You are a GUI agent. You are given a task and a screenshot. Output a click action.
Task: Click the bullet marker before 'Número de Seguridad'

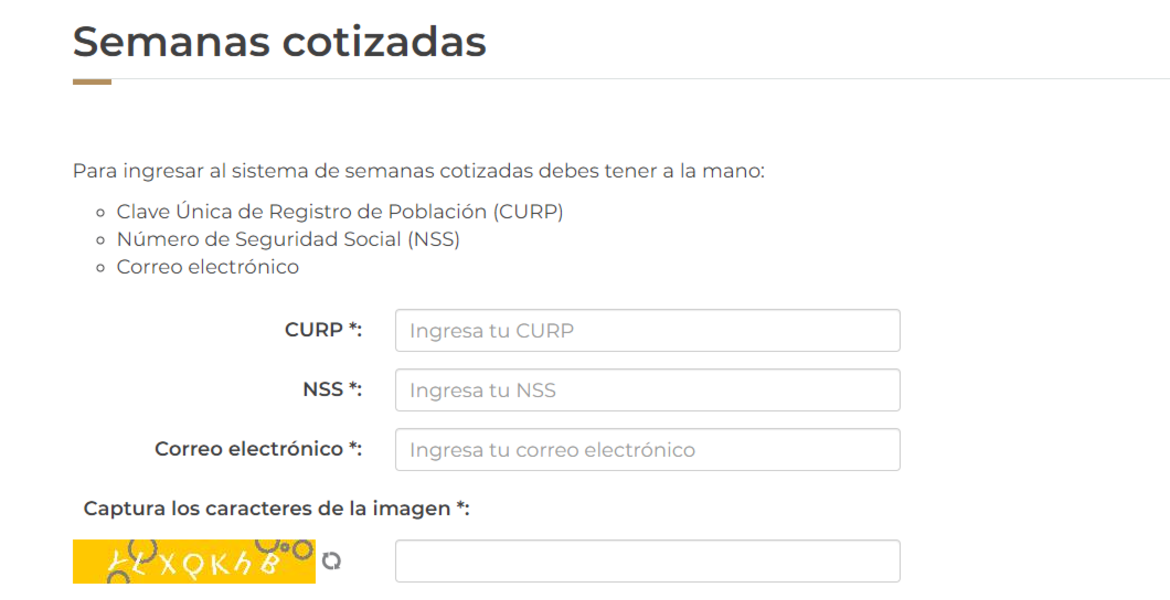point(101,241)
